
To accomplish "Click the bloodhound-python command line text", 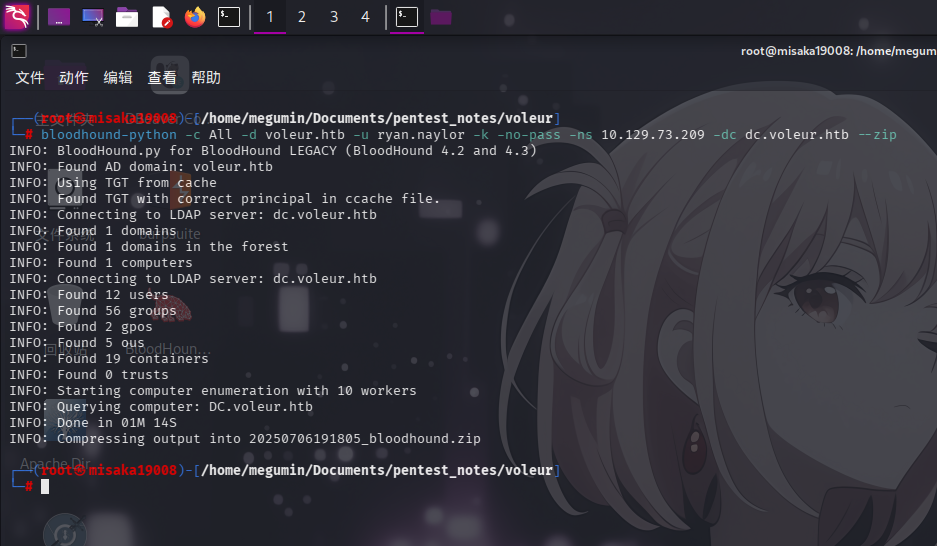I will (x=468, y=135).
